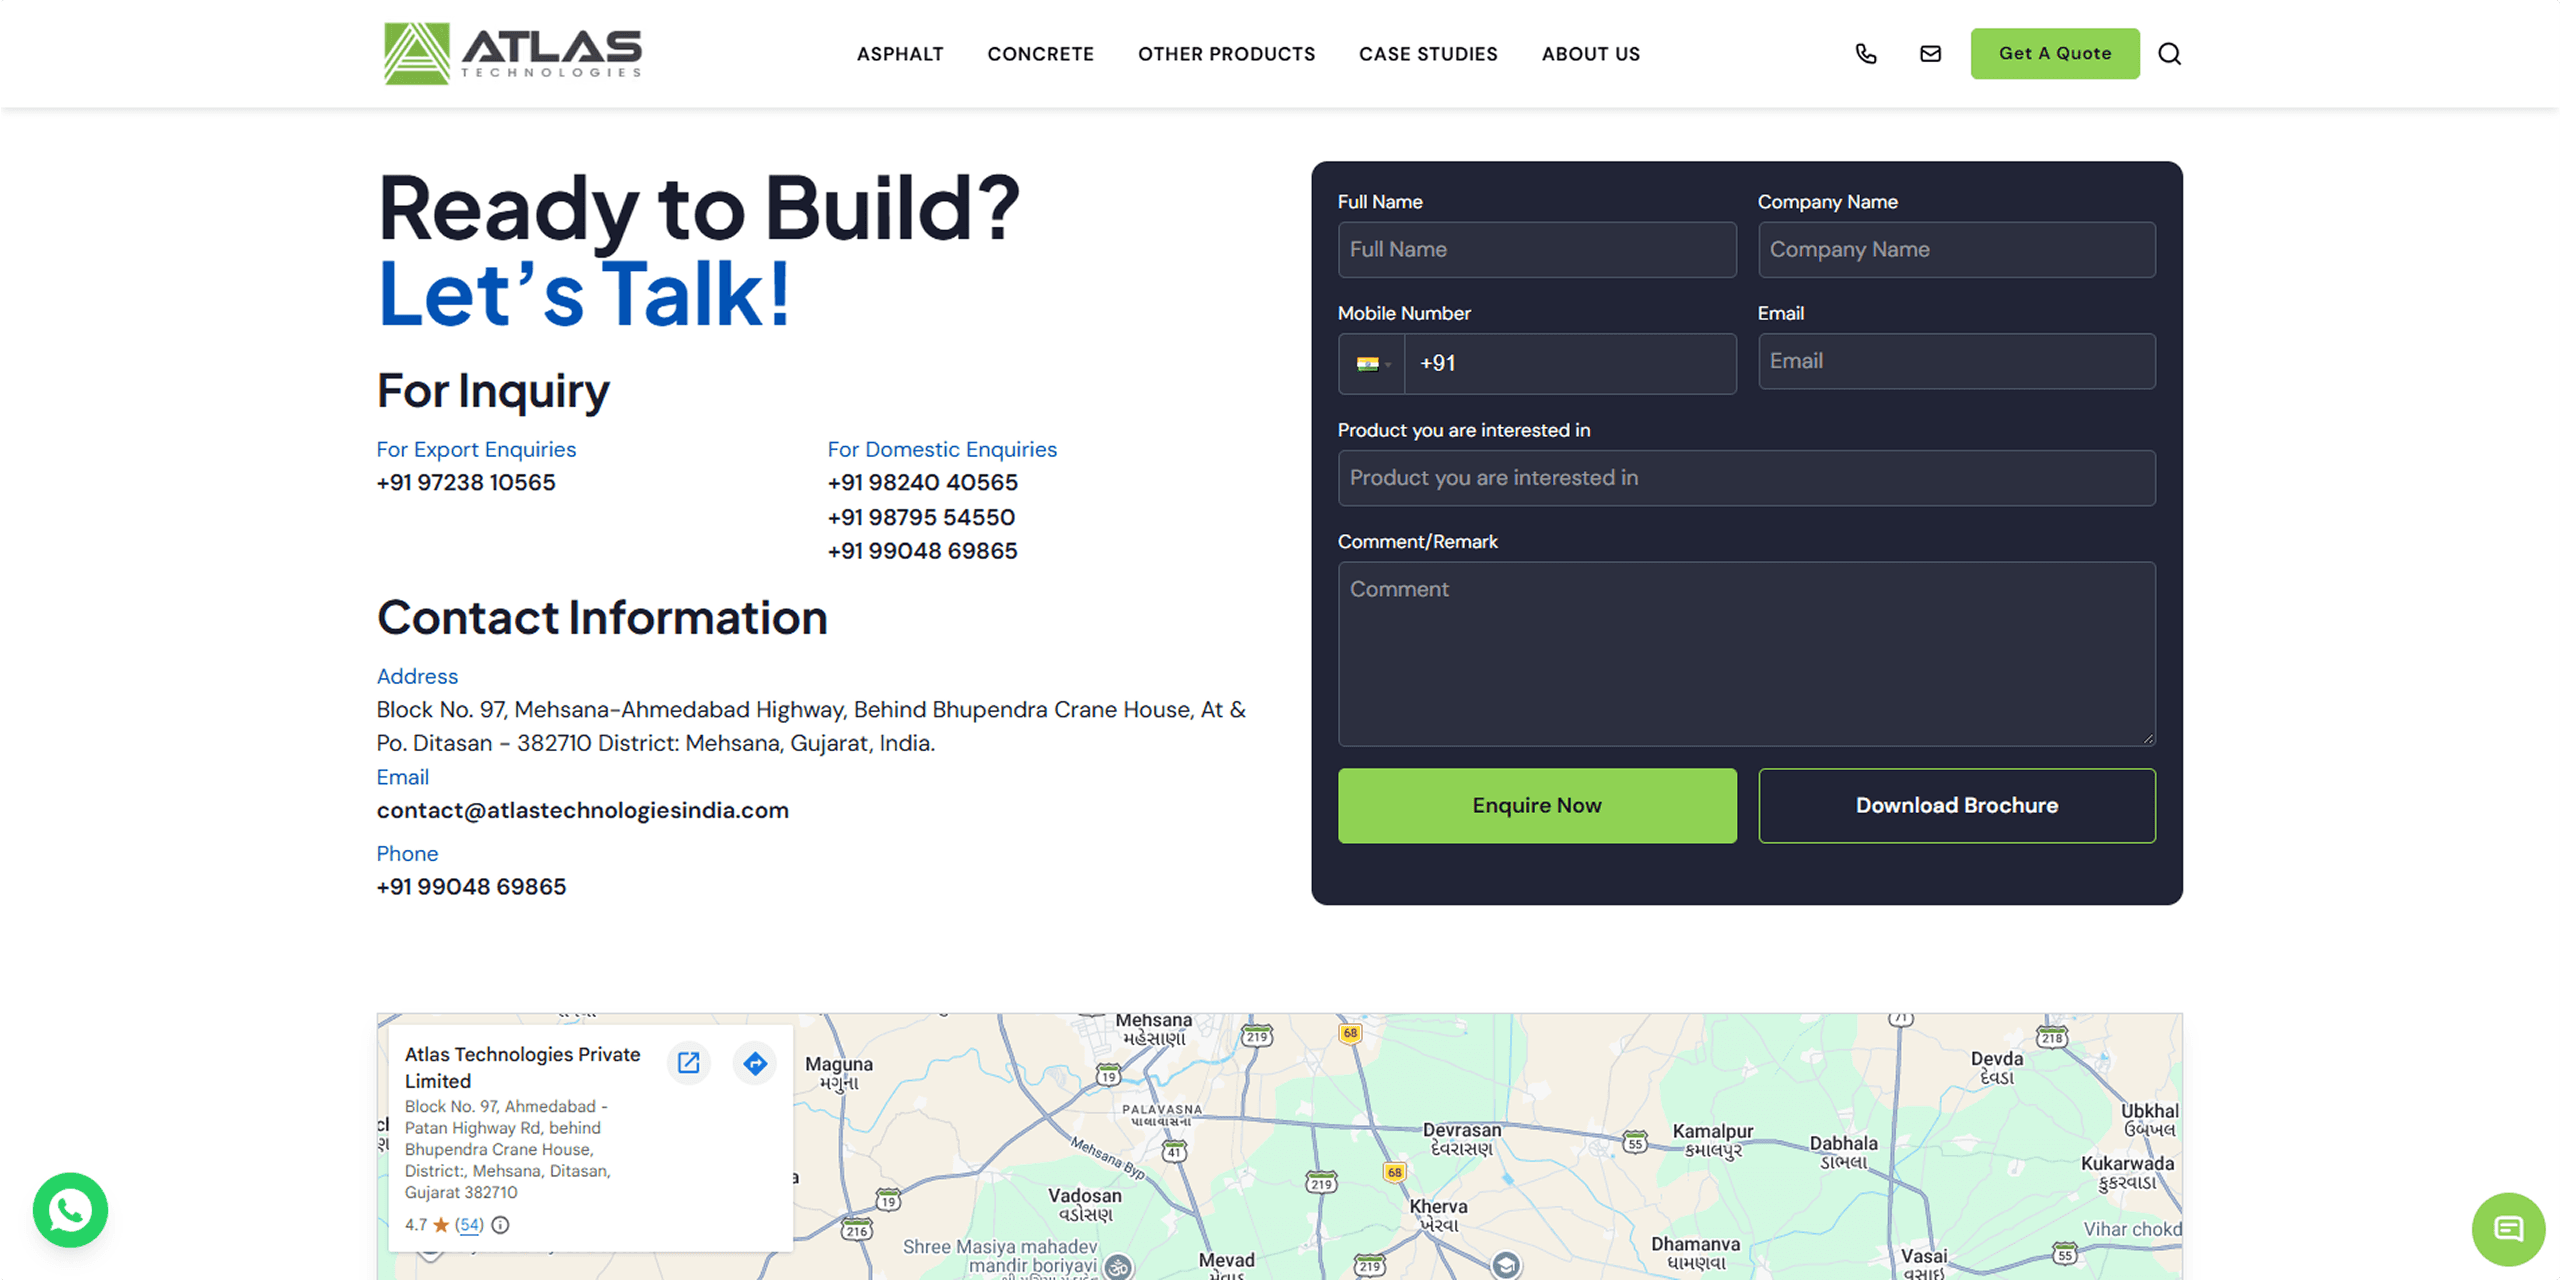Open the Concrete menu
This screenshot has width=2560, height=1280.
1040,54
